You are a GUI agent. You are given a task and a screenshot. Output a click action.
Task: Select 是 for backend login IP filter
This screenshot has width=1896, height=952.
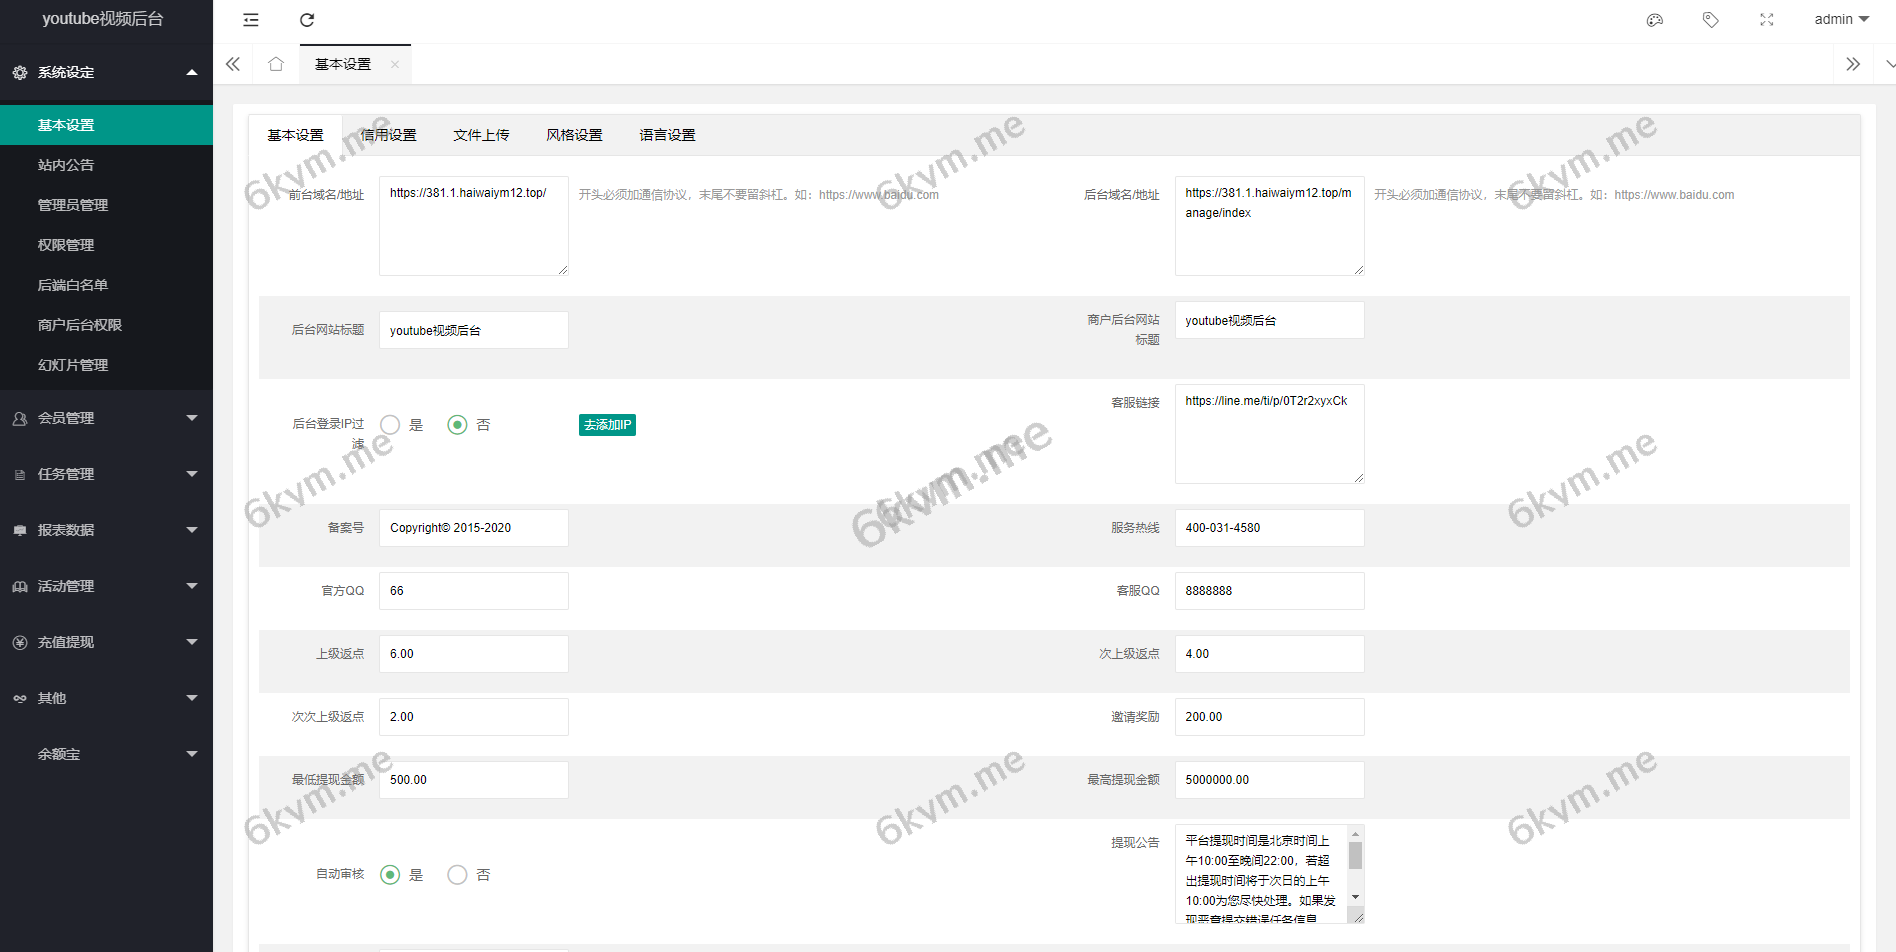(x=390, y=425)
